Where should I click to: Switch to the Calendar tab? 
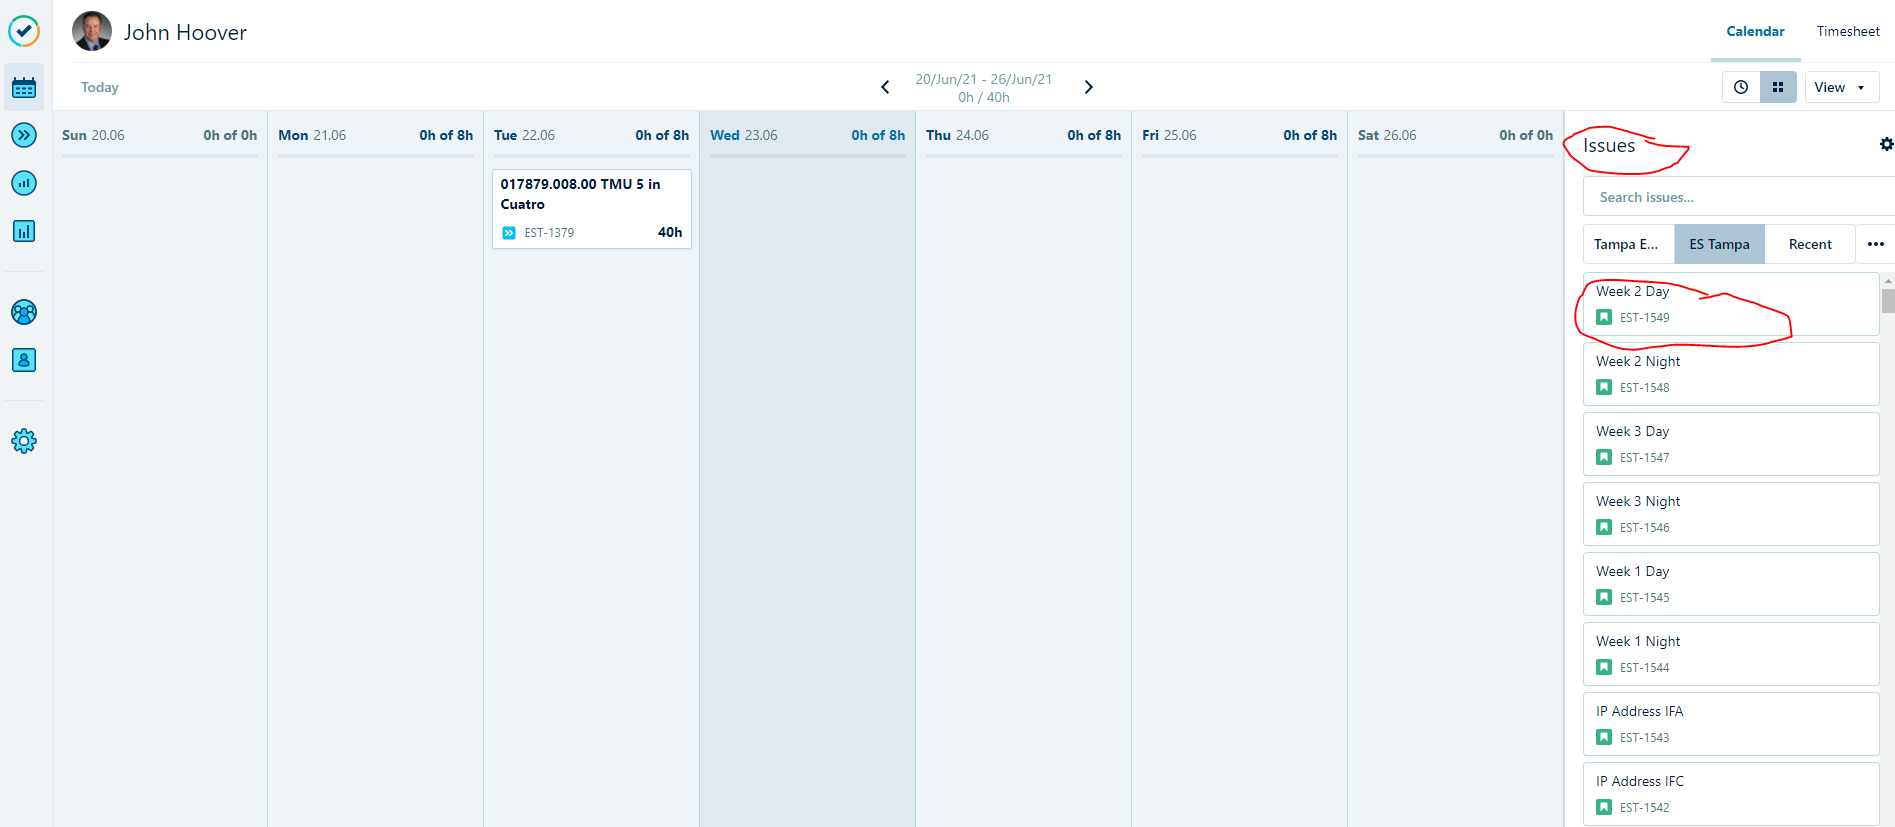click(x=1755, y=31)
